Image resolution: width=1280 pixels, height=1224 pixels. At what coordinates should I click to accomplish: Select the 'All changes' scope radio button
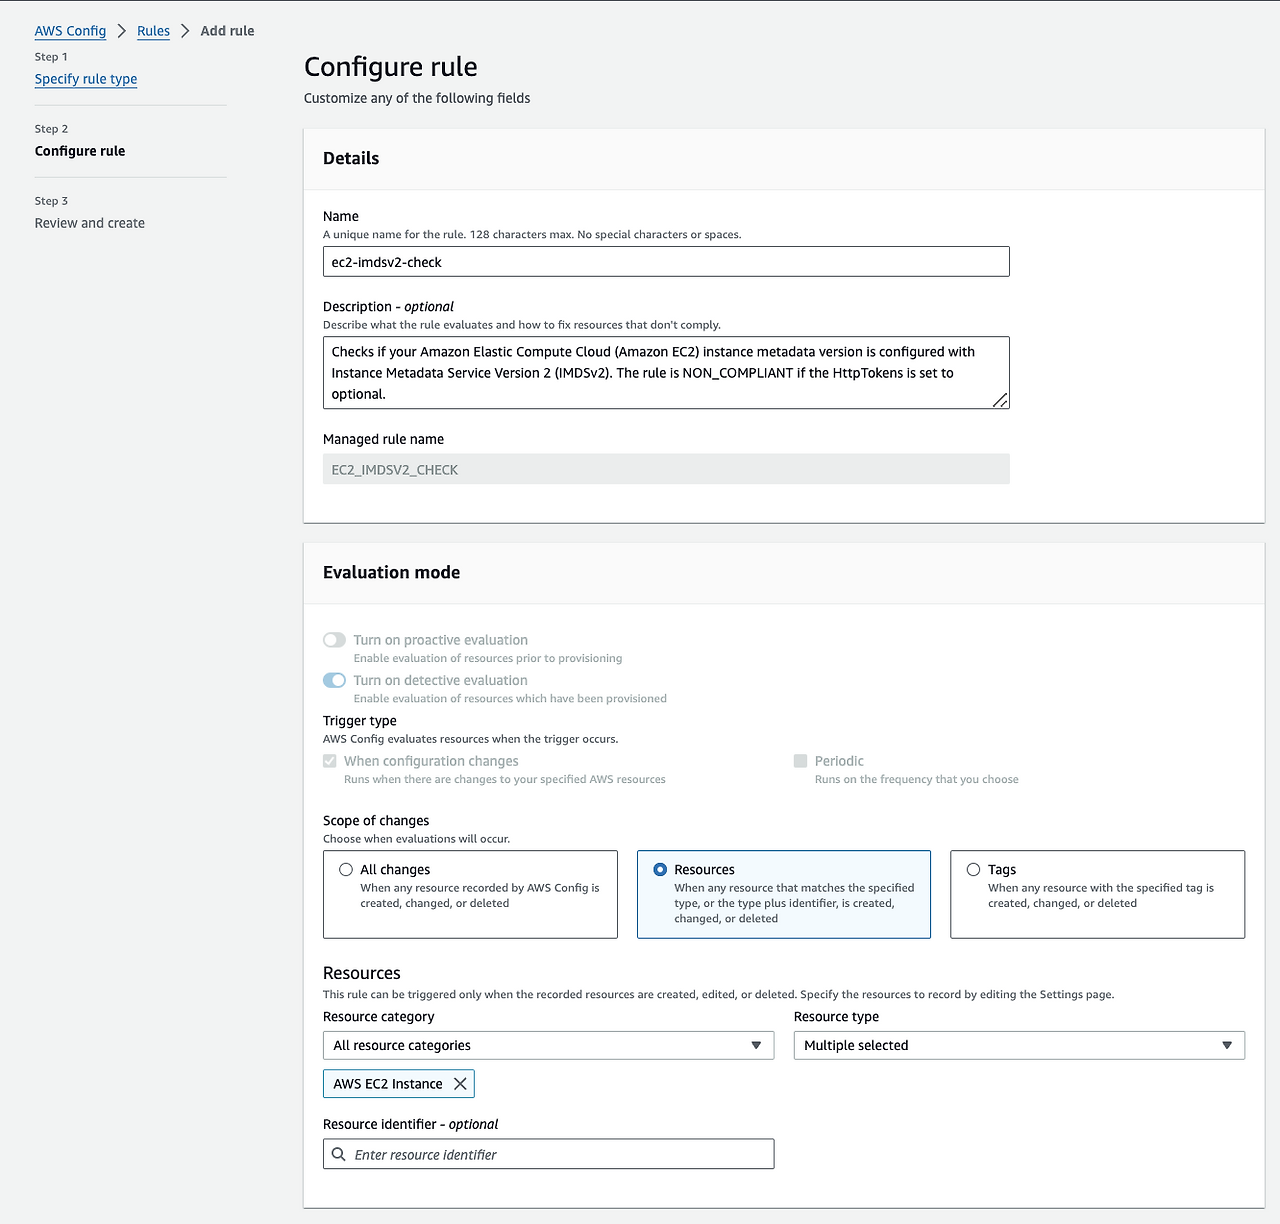click(346, 870)
